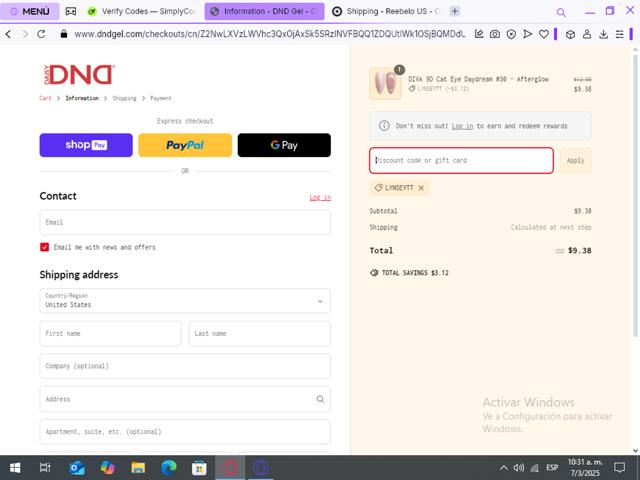Open File Explorer from the taskbar
The width and height of the screenshot is (640, 480).
pos(138,468)
